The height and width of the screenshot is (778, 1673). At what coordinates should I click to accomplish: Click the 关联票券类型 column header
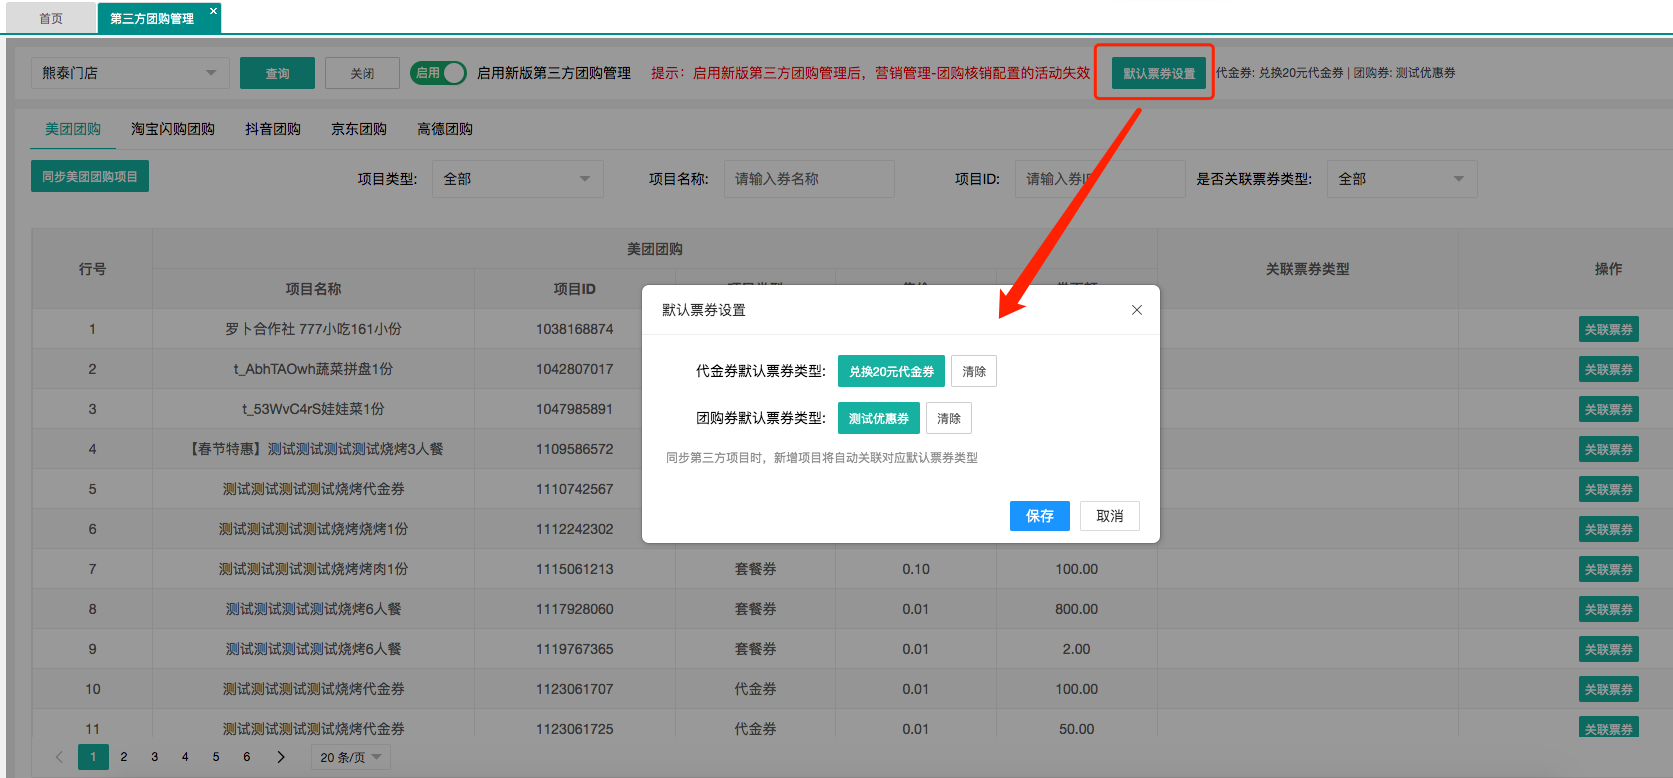pyautogui.click(x=1308, y=269)
